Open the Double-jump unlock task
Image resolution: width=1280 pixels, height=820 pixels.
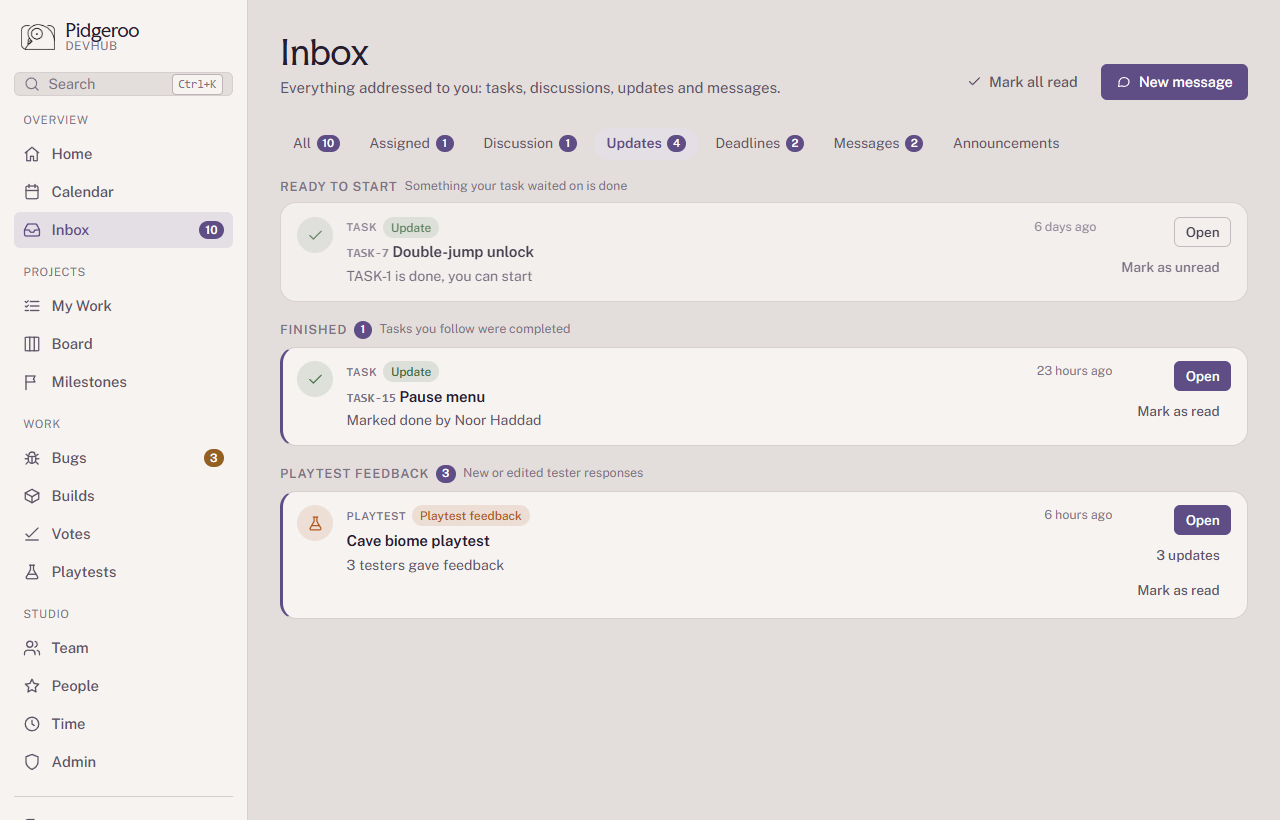coord(1202,232)
